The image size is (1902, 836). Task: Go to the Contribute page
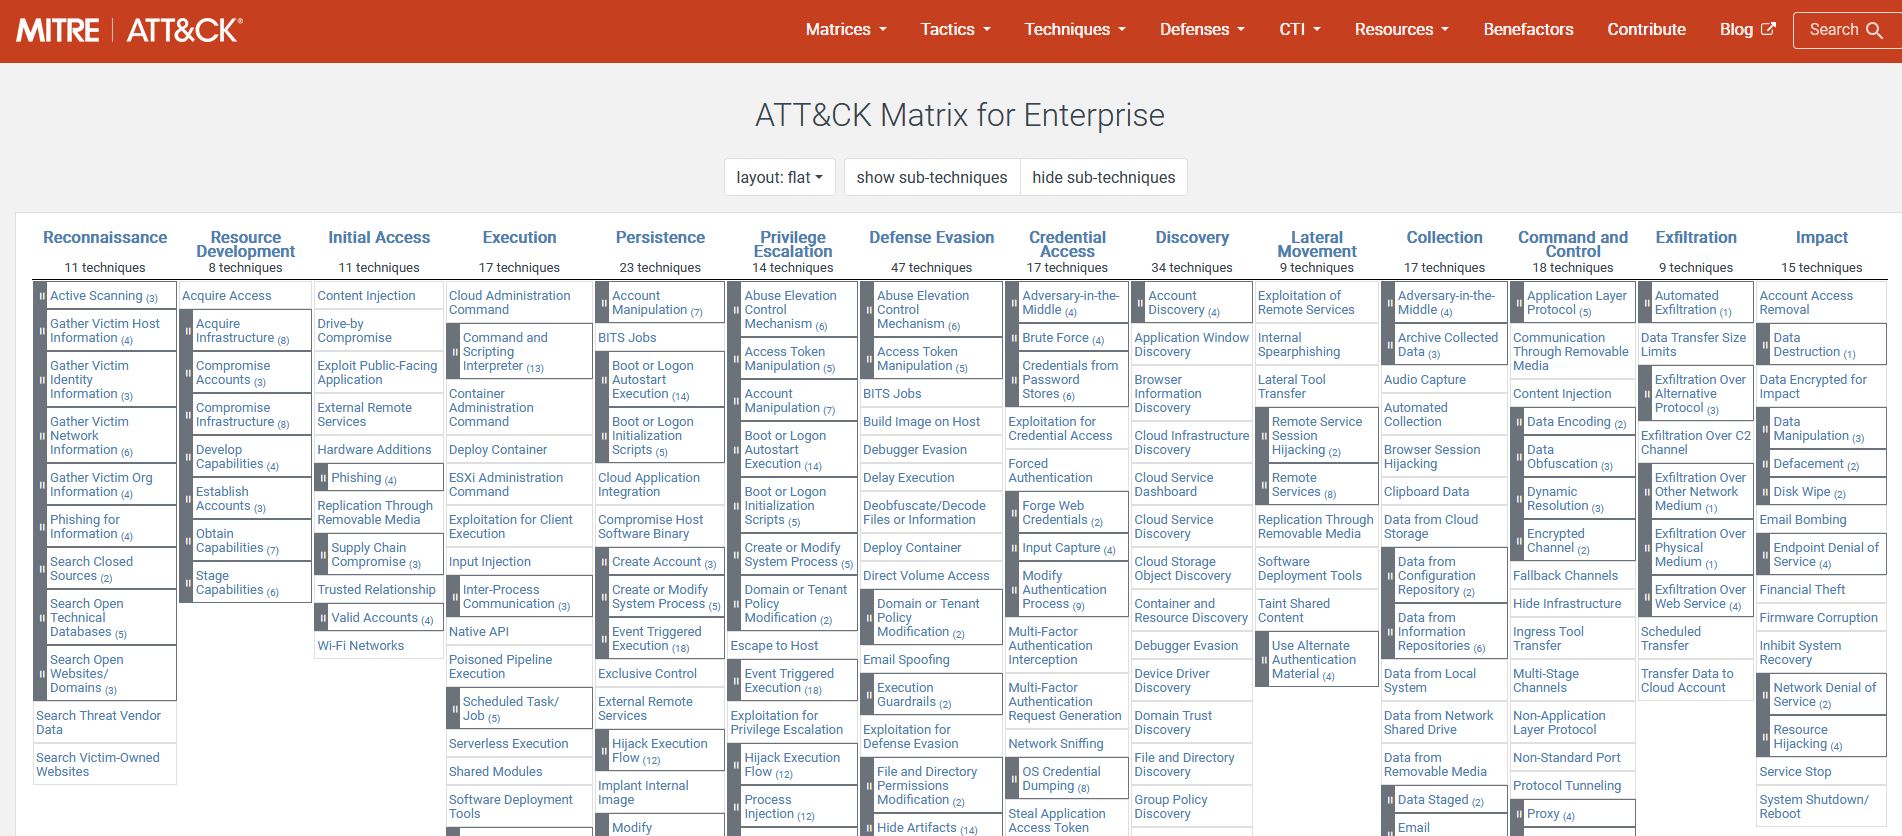[x=1646, y=30]
